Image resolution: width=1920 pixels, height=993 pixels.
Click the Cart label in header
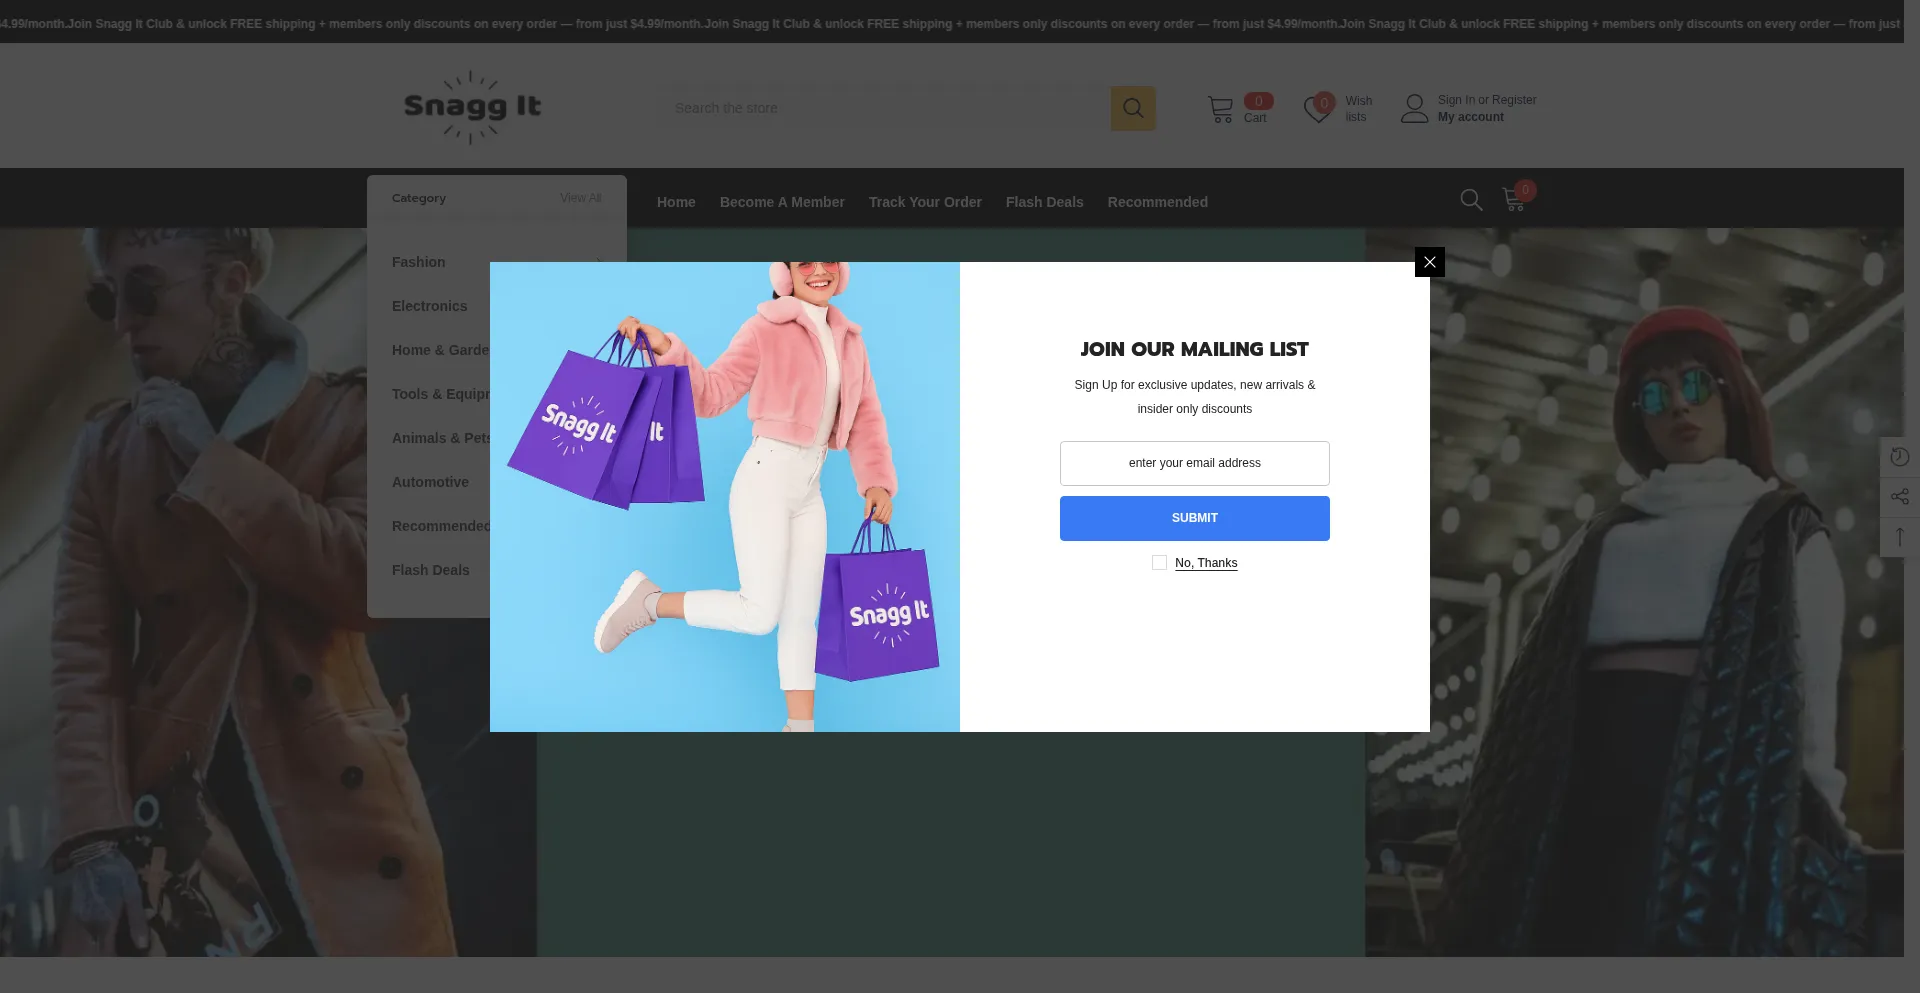point(1255,118)
